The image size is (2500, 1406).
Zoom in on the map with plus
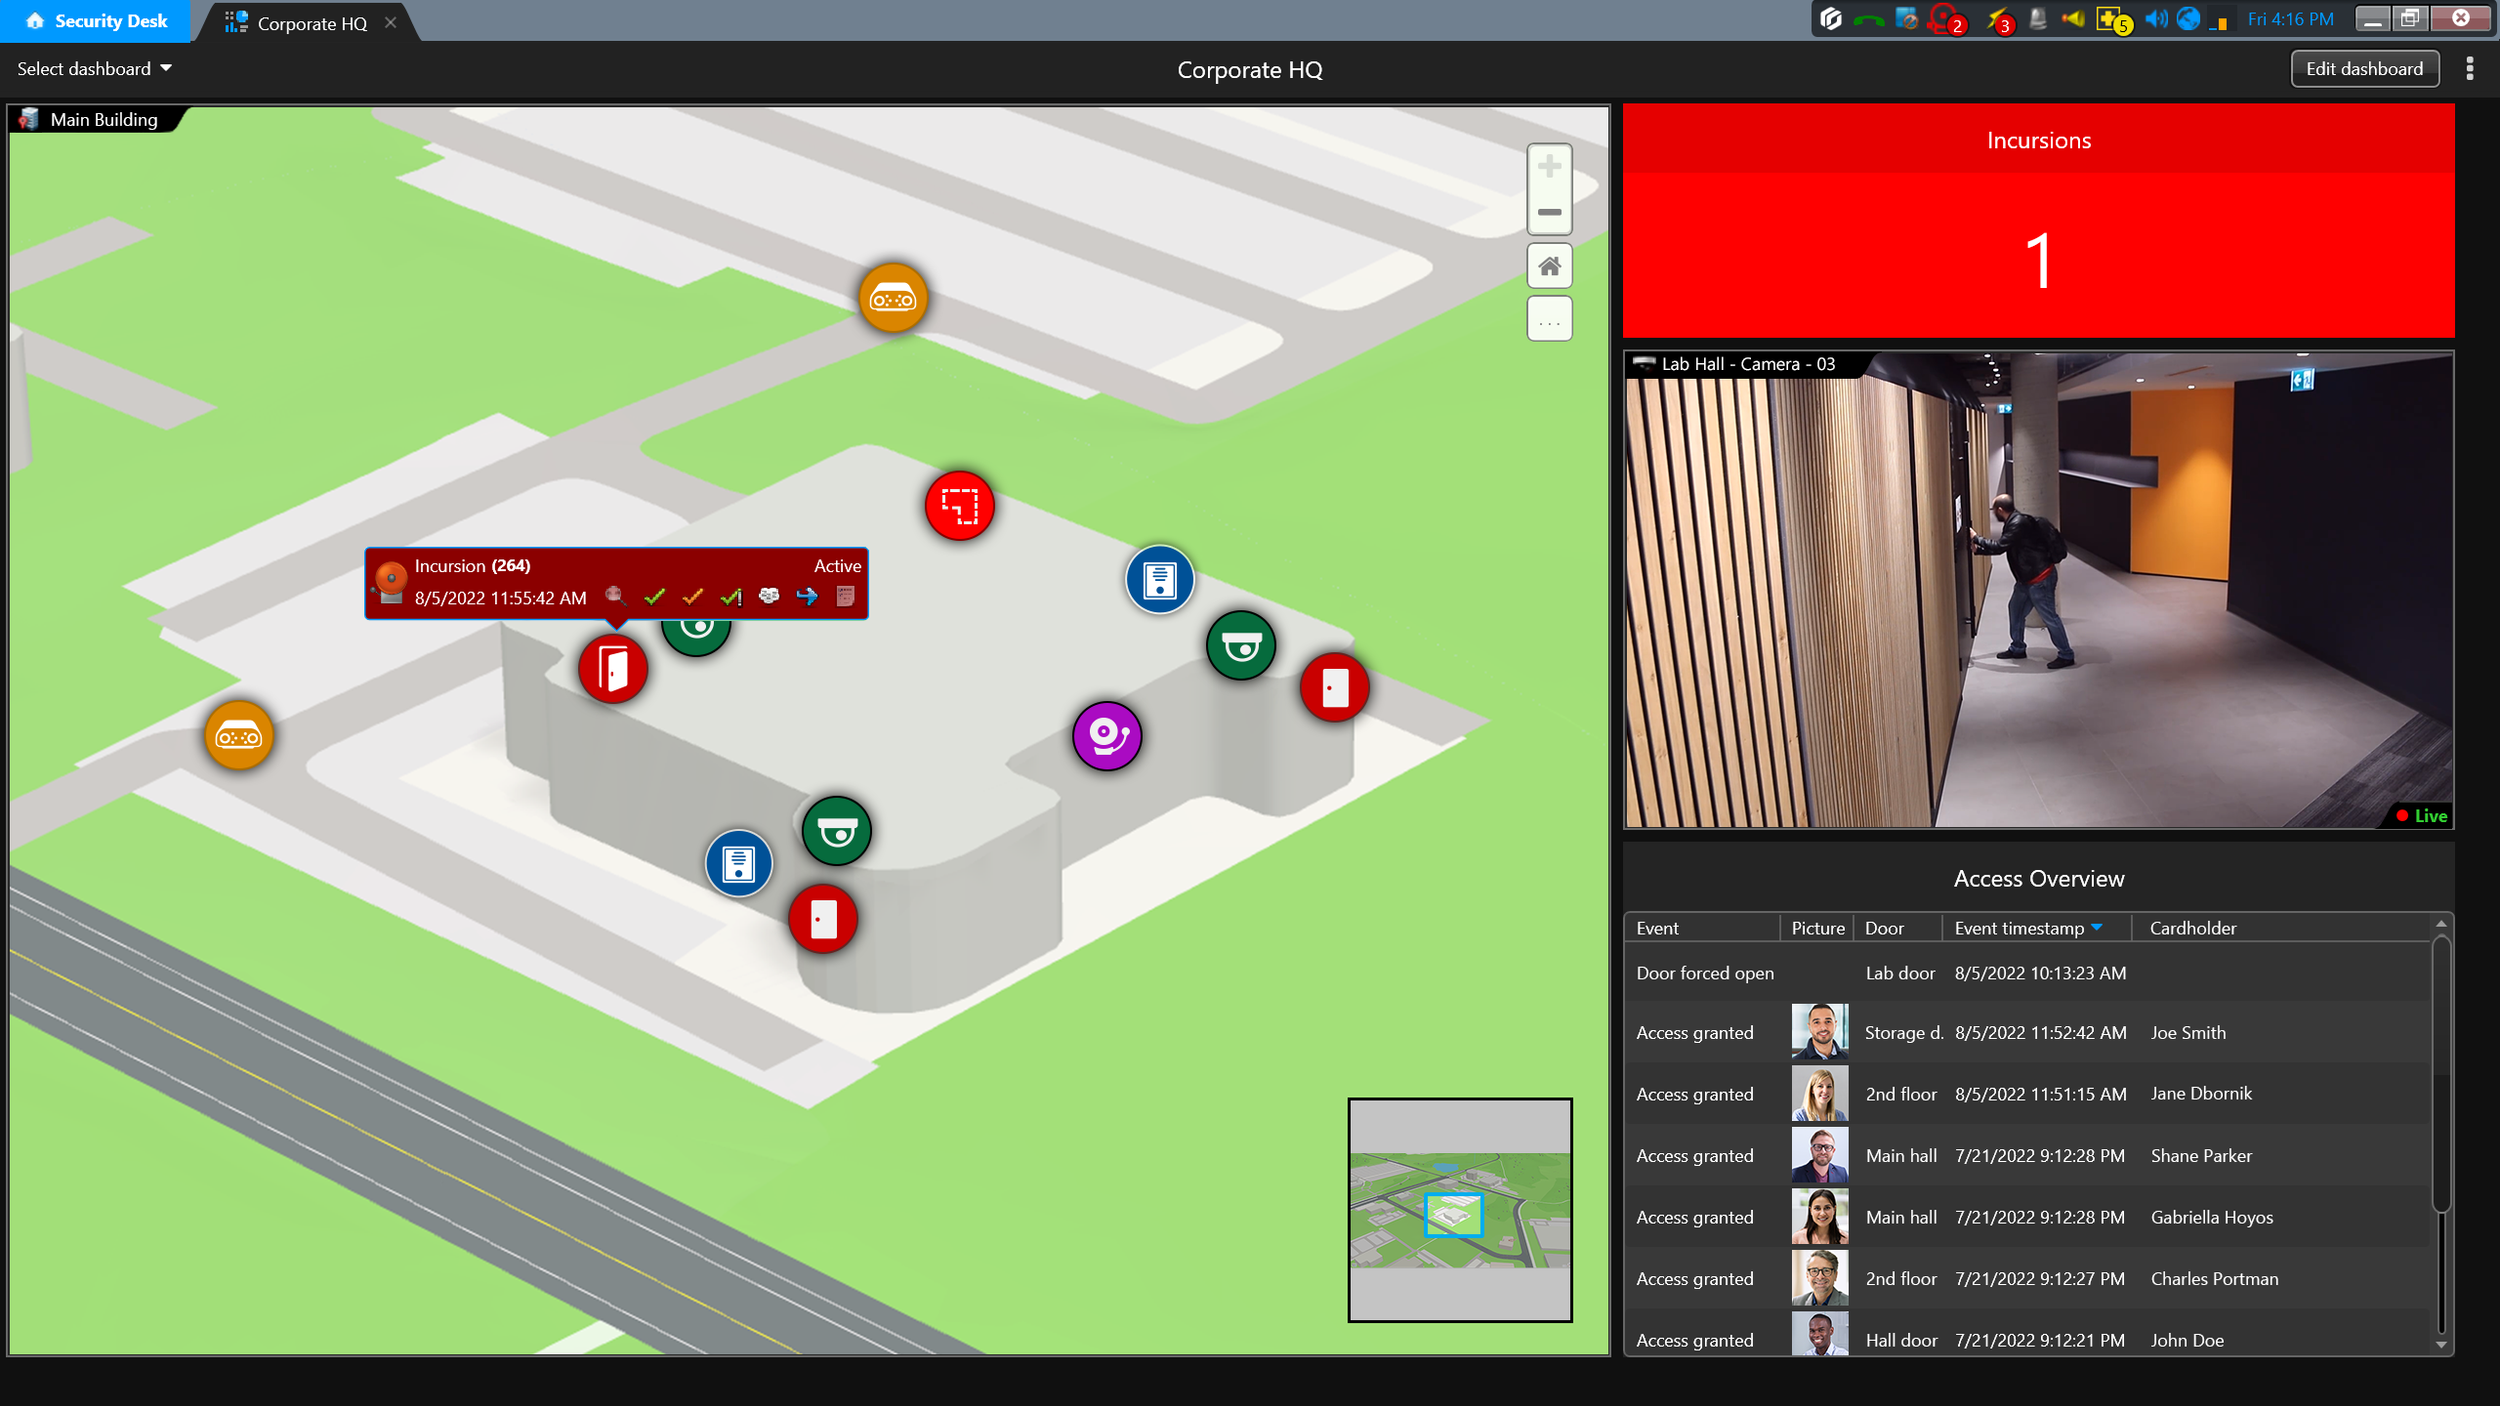(1549, 166)
